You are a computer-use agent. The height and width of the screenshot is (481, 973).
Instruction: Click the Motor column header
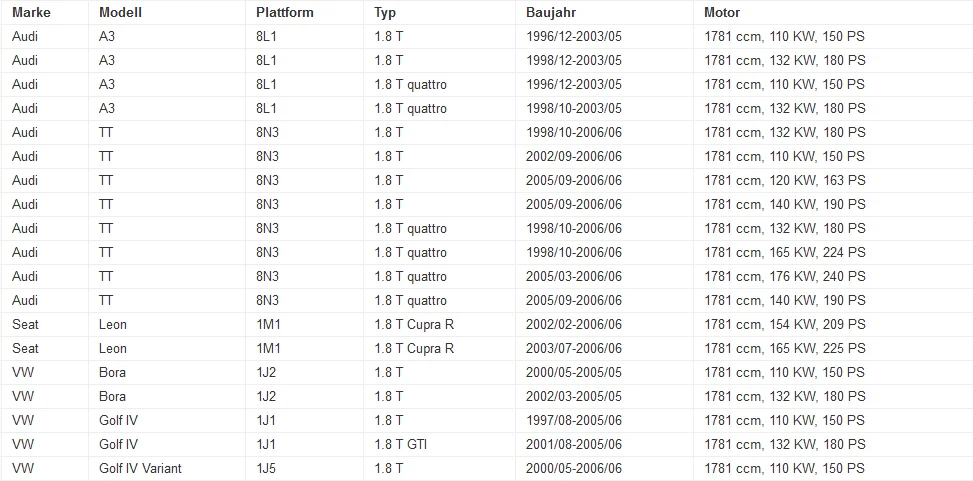coord(722,12)
